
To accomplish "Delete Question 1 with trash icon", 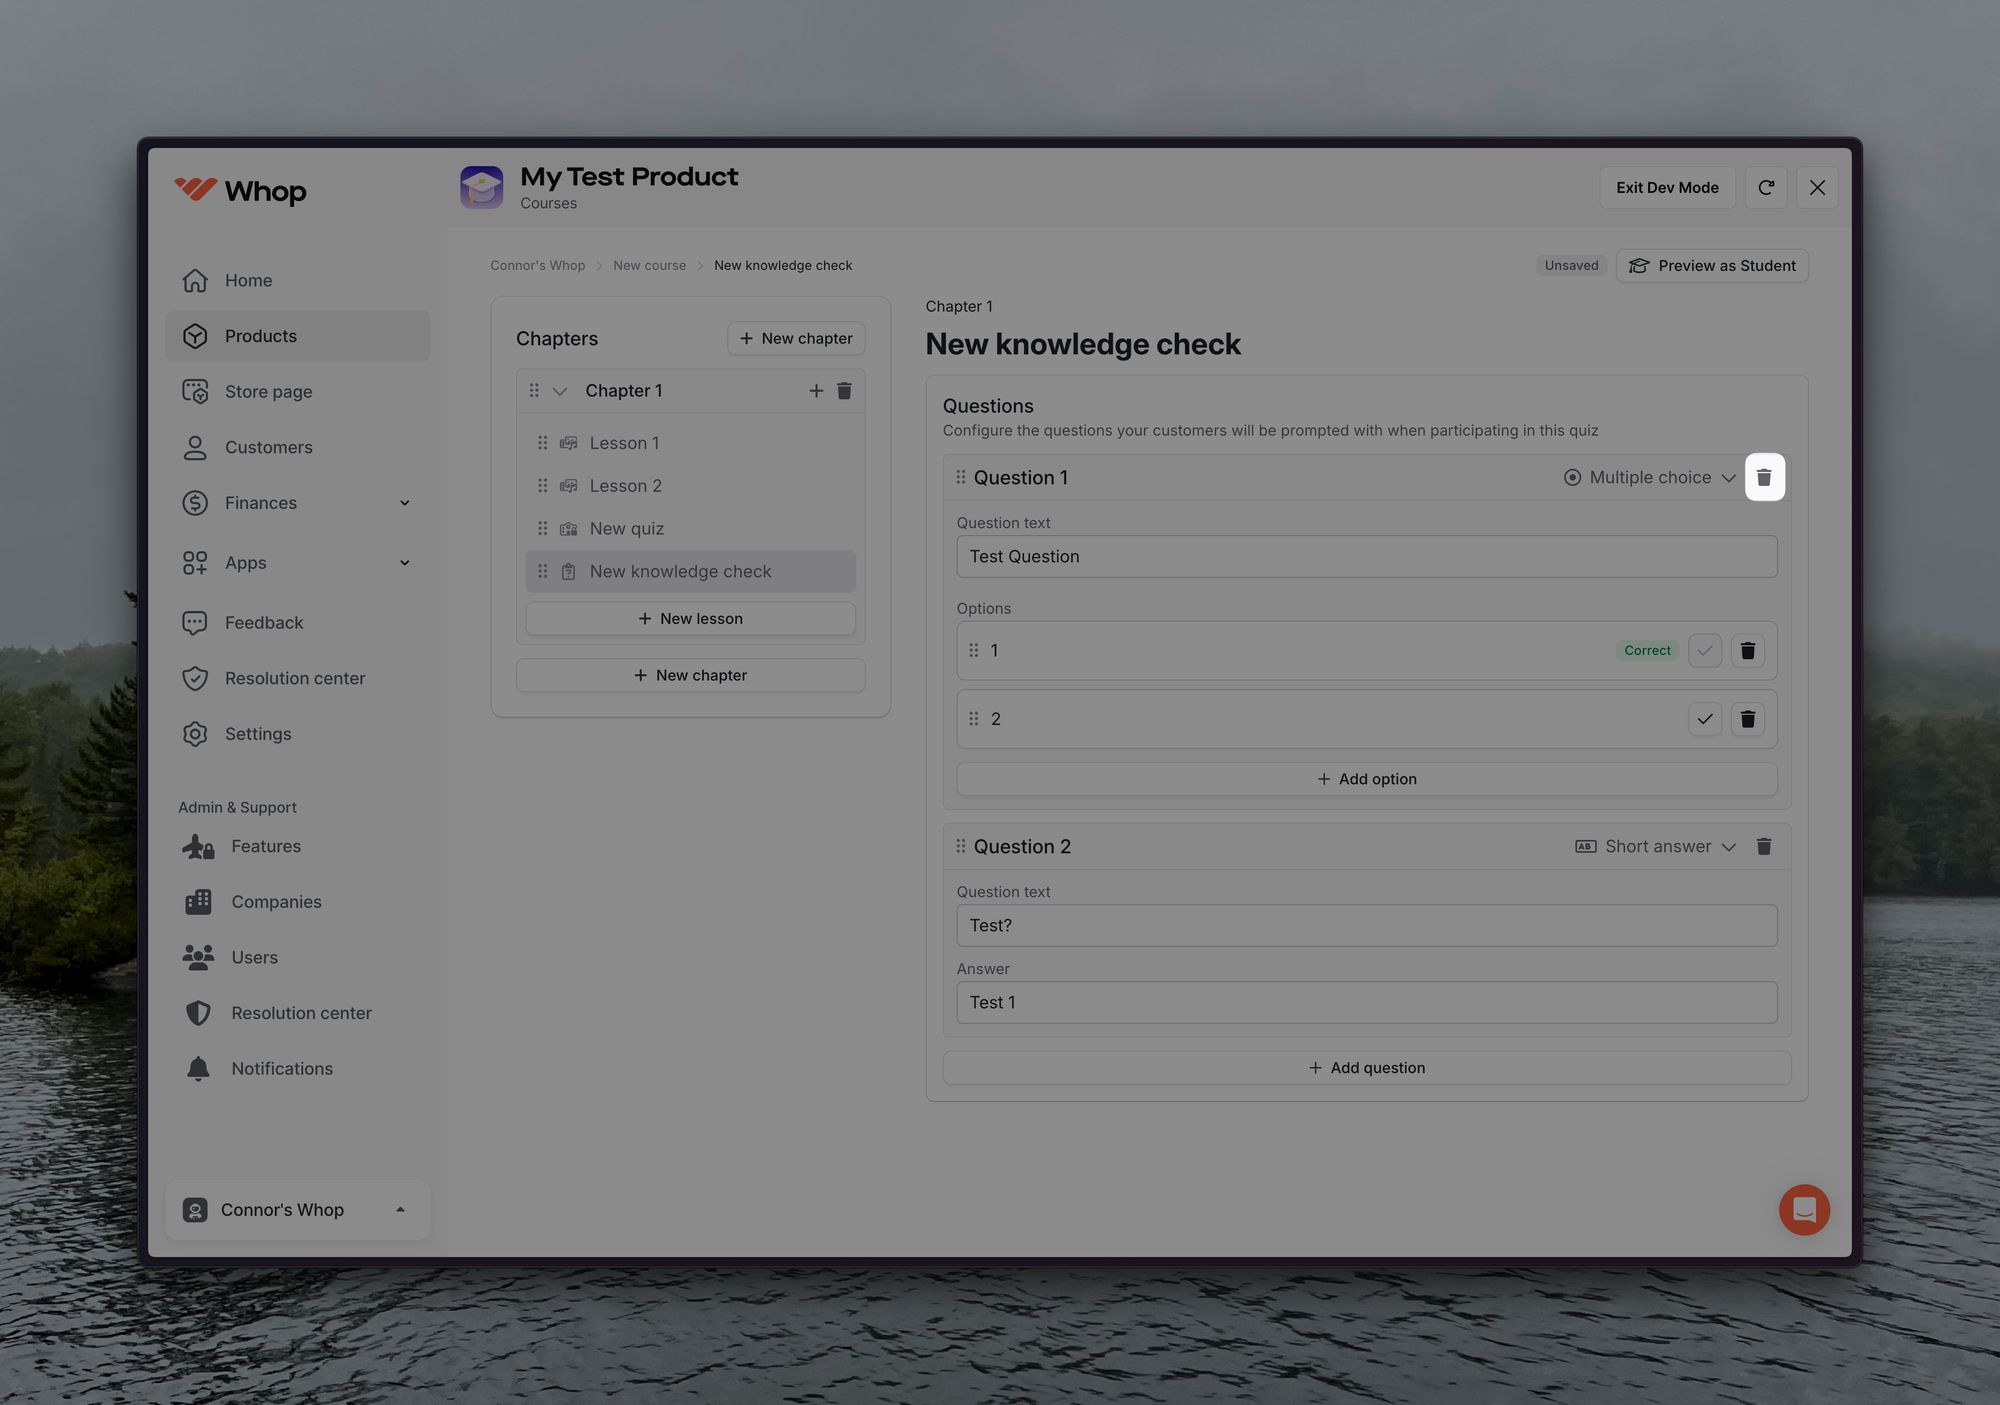I will pyautogui.click(x=1764, y=477).
